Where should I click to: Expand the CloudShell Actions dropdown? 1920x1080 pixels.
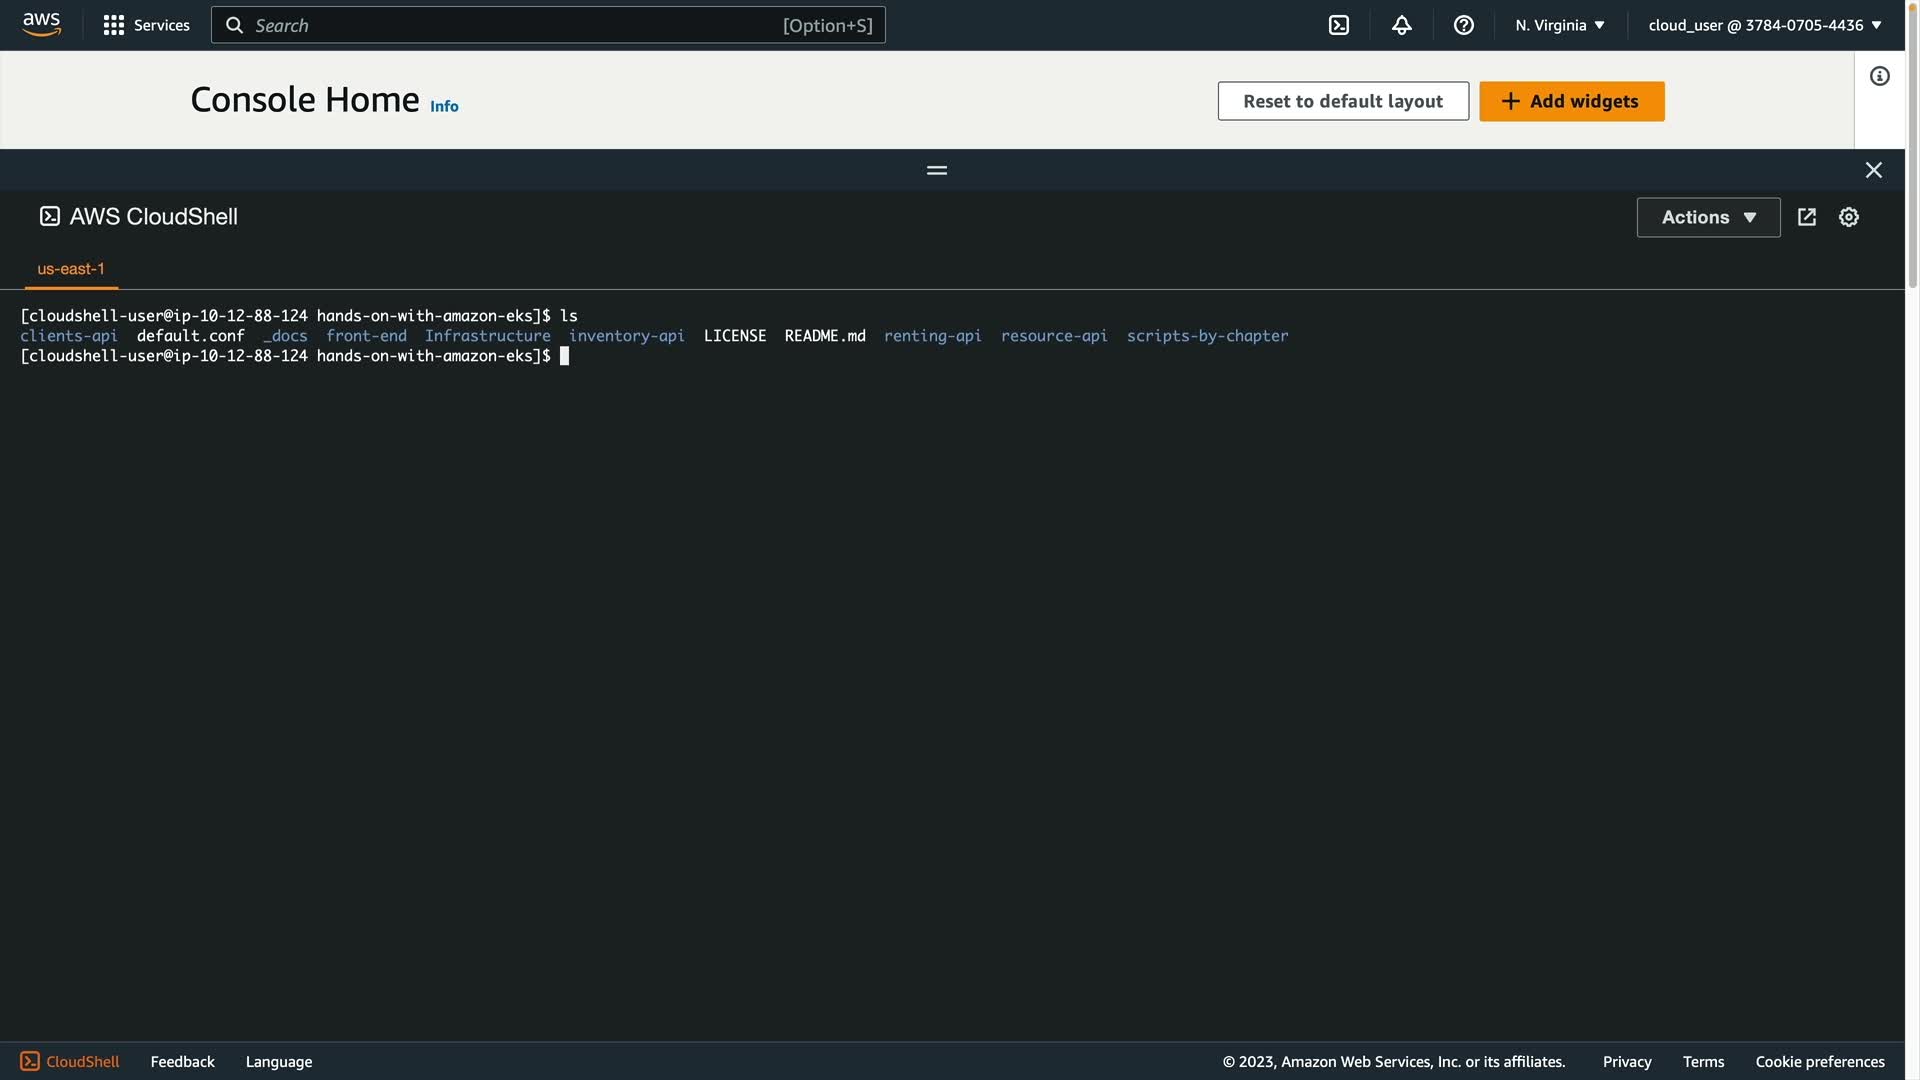click(x=1707, y=217)
